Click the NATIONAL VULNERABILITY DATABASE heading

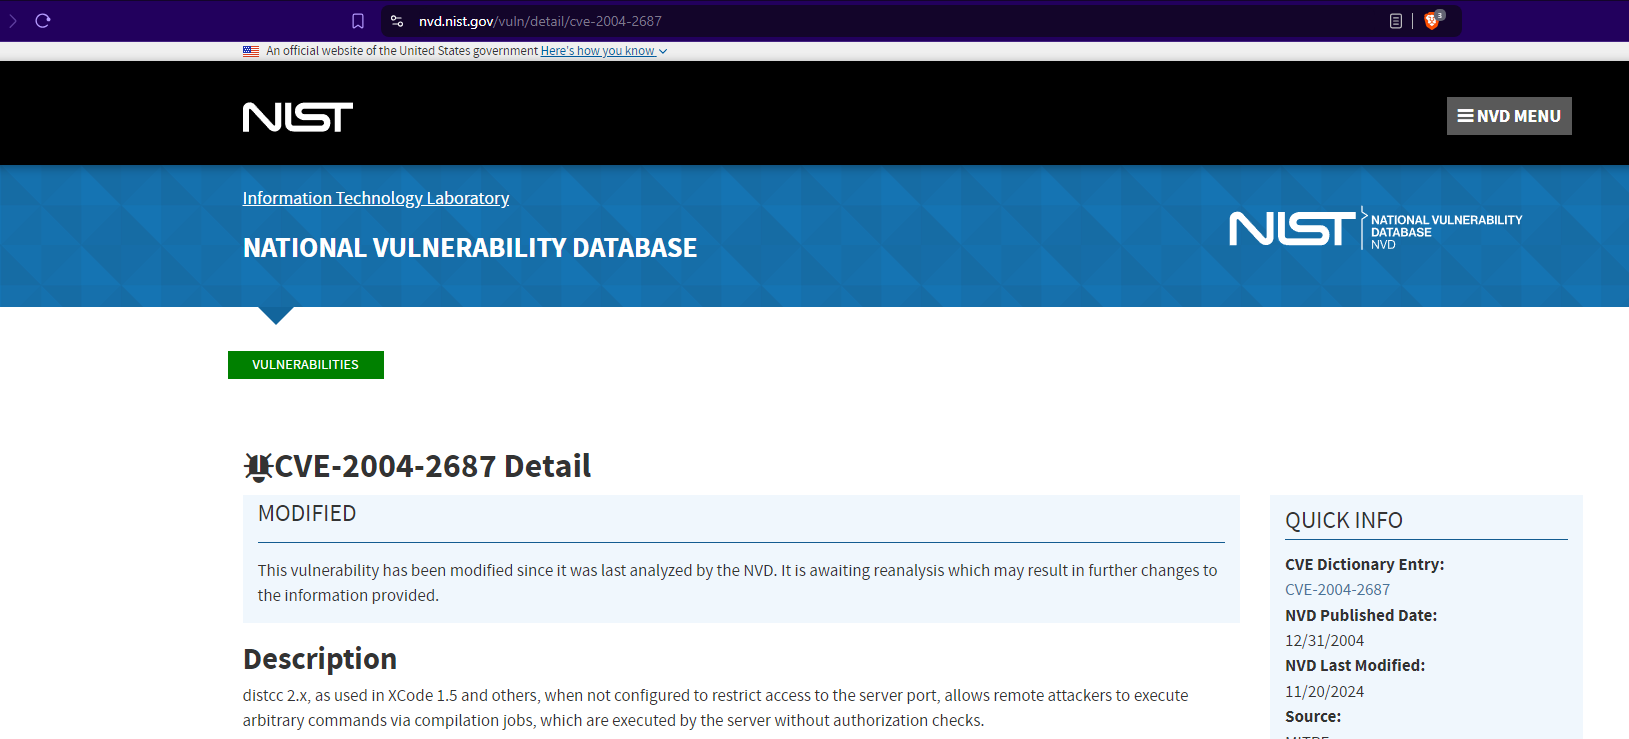[469, 248]
